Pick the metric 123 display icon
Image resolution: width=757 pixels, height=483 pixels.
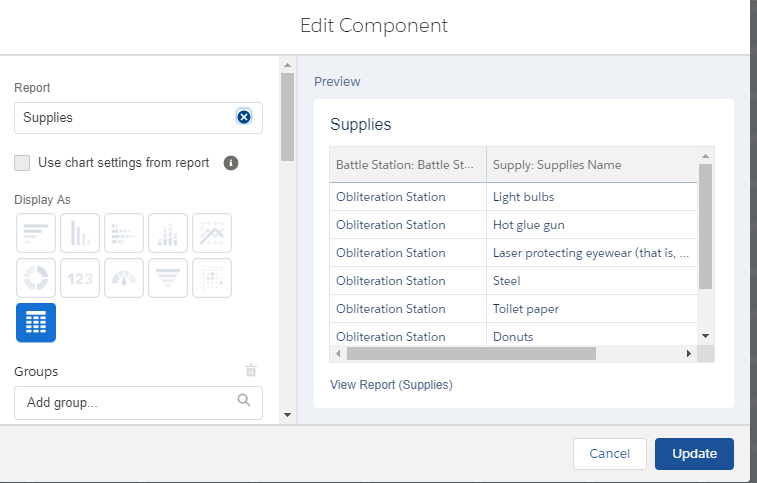(80, 278)
